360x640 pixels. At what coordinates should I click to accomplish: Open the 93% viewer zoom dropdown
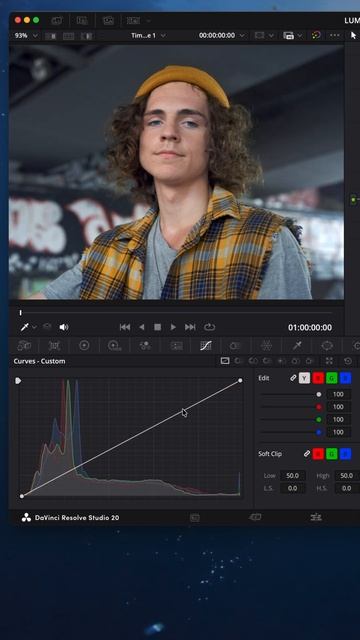click(x=26, y=36)
